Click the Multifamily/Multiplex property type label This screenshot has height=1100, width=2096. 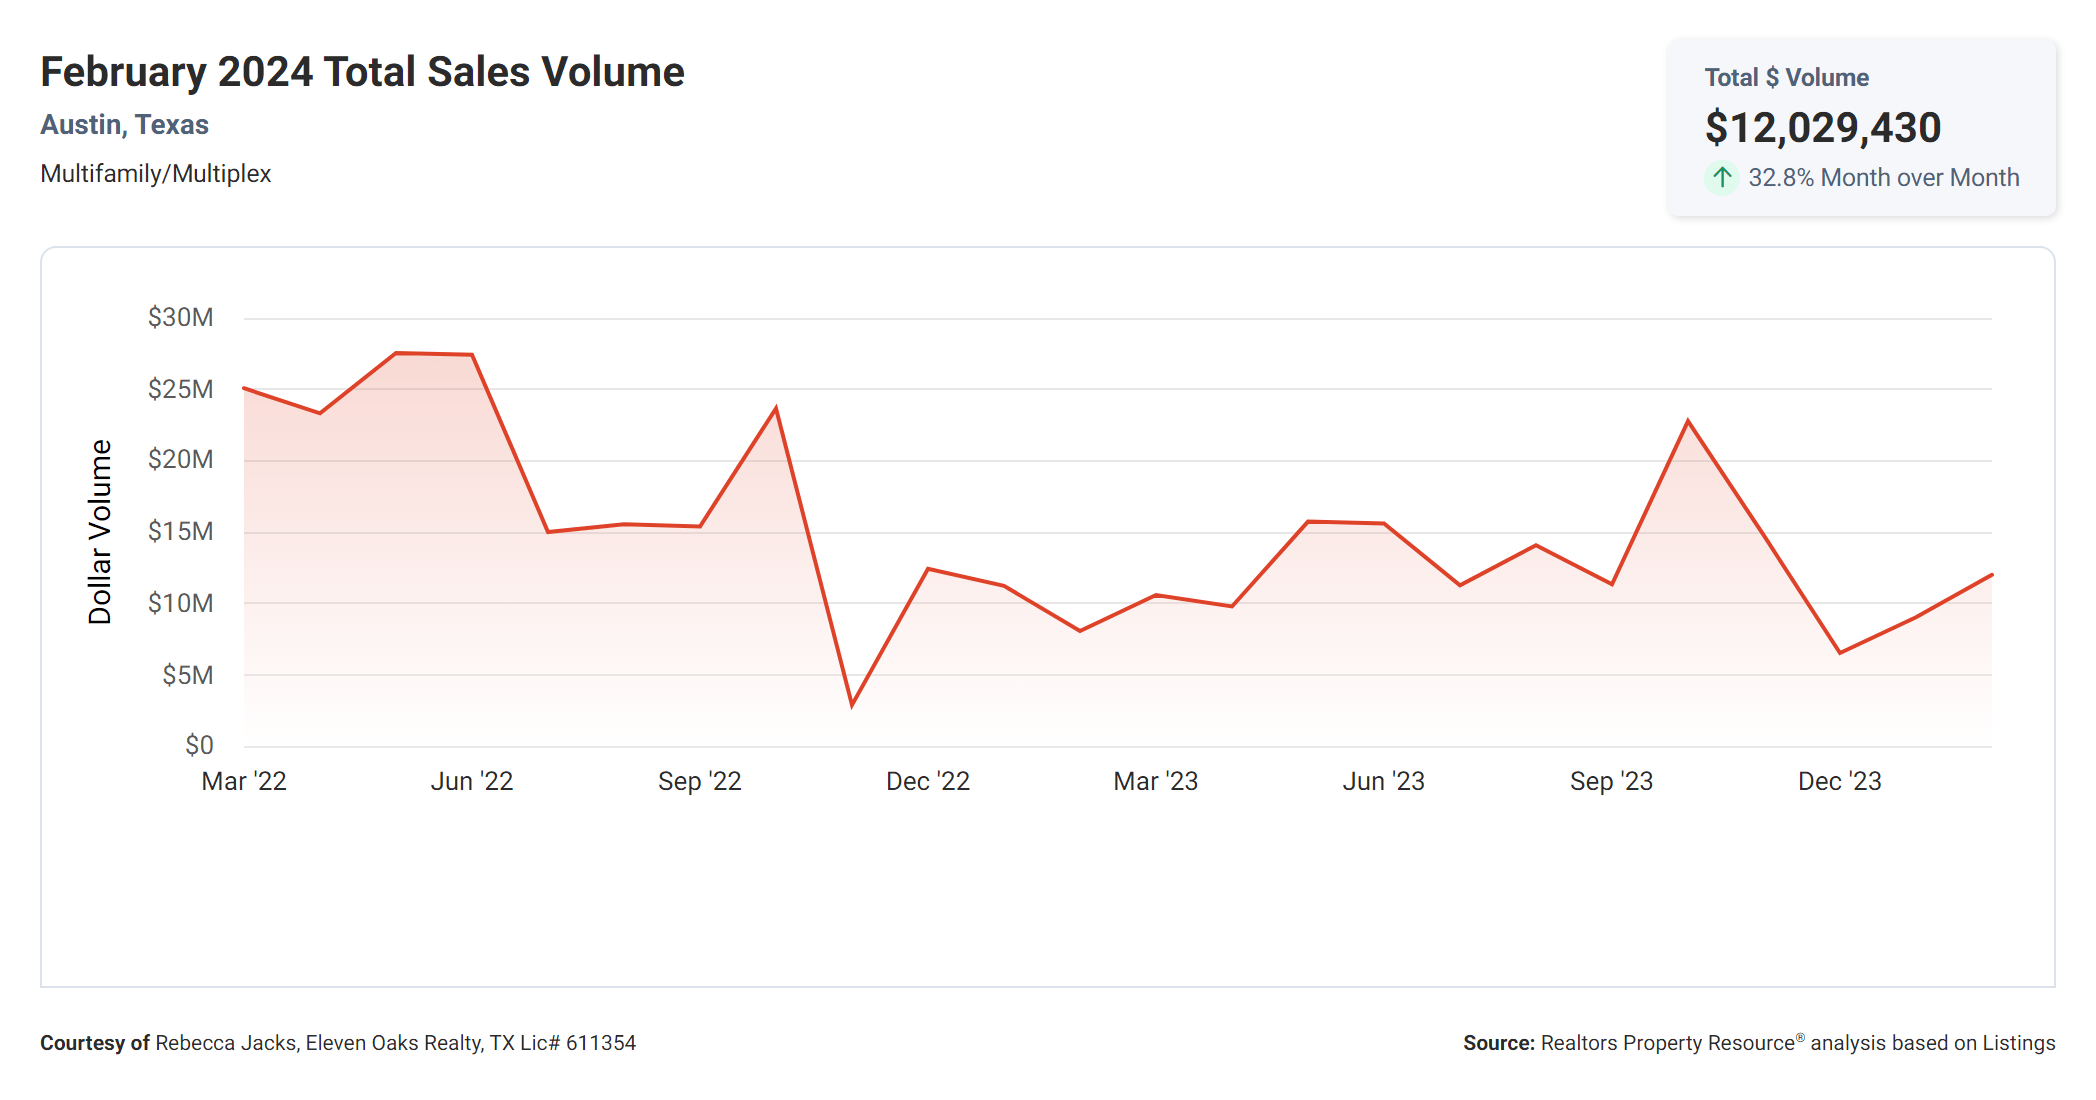point(156,174)
